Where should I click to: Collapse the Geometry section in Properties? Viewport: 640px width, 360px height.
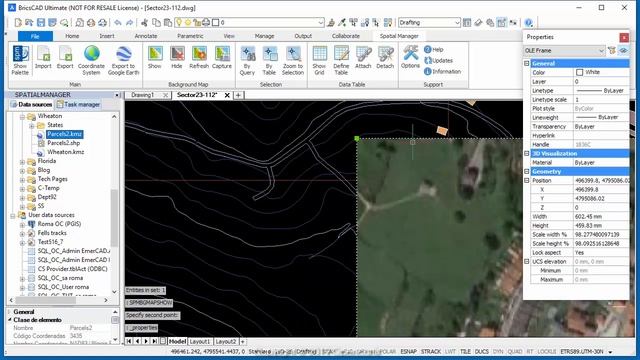(527, 171)
